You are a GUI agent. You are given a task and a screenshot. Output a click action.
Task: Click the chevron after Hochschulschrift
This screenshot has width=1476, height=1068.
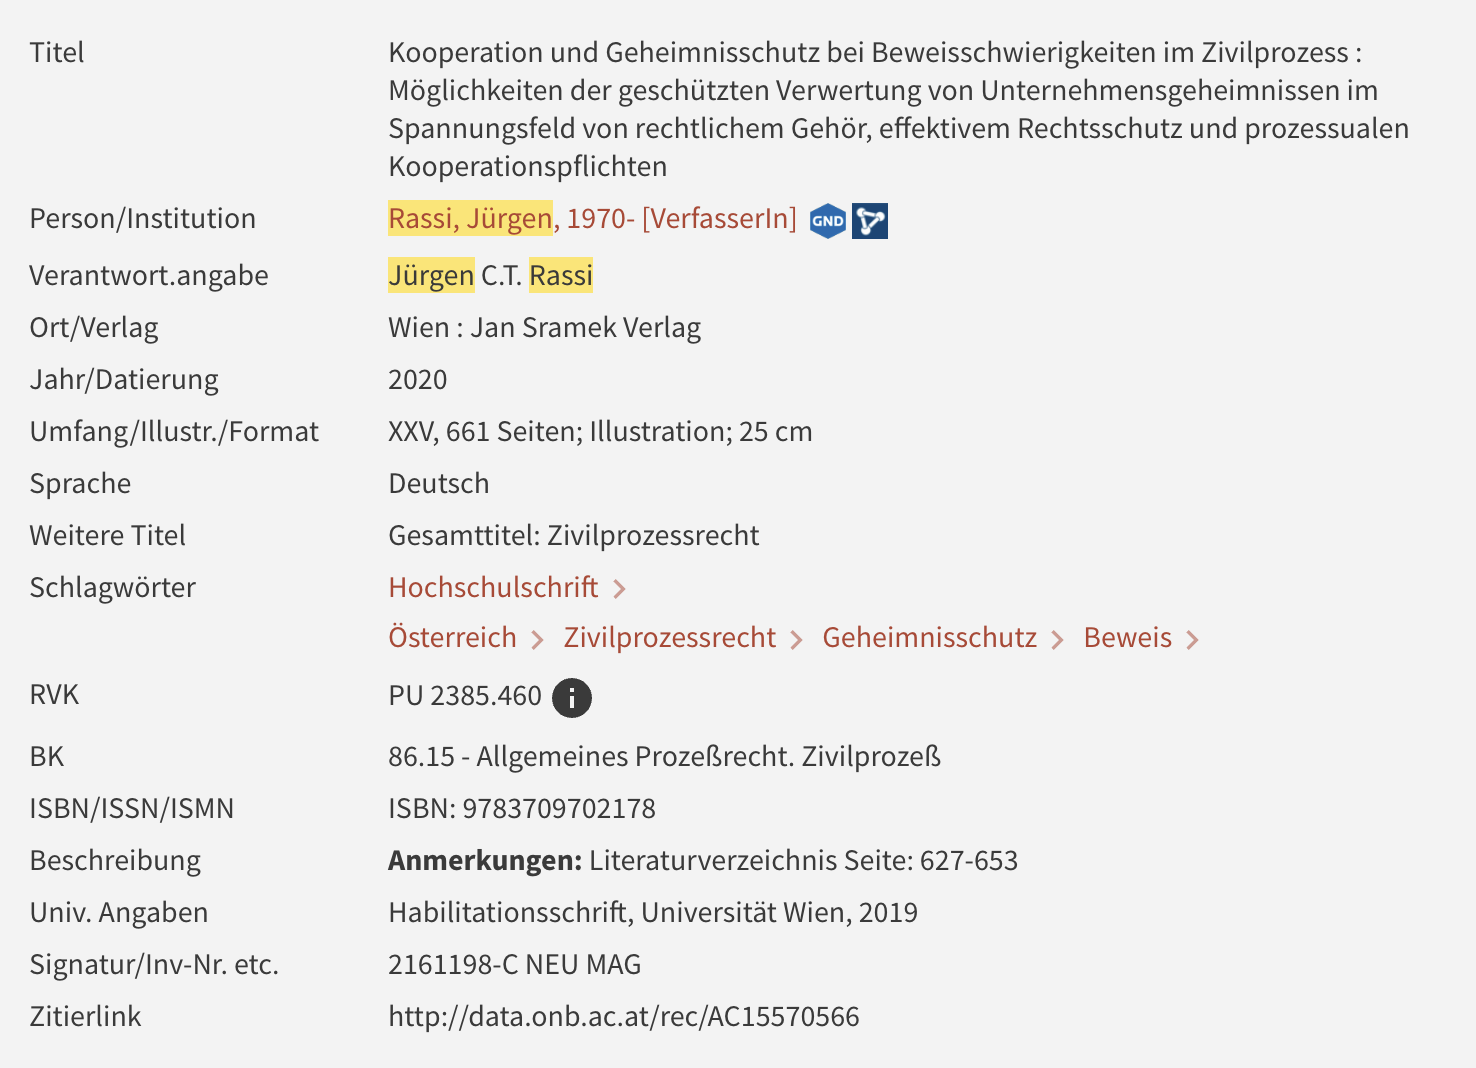(619, 589)
